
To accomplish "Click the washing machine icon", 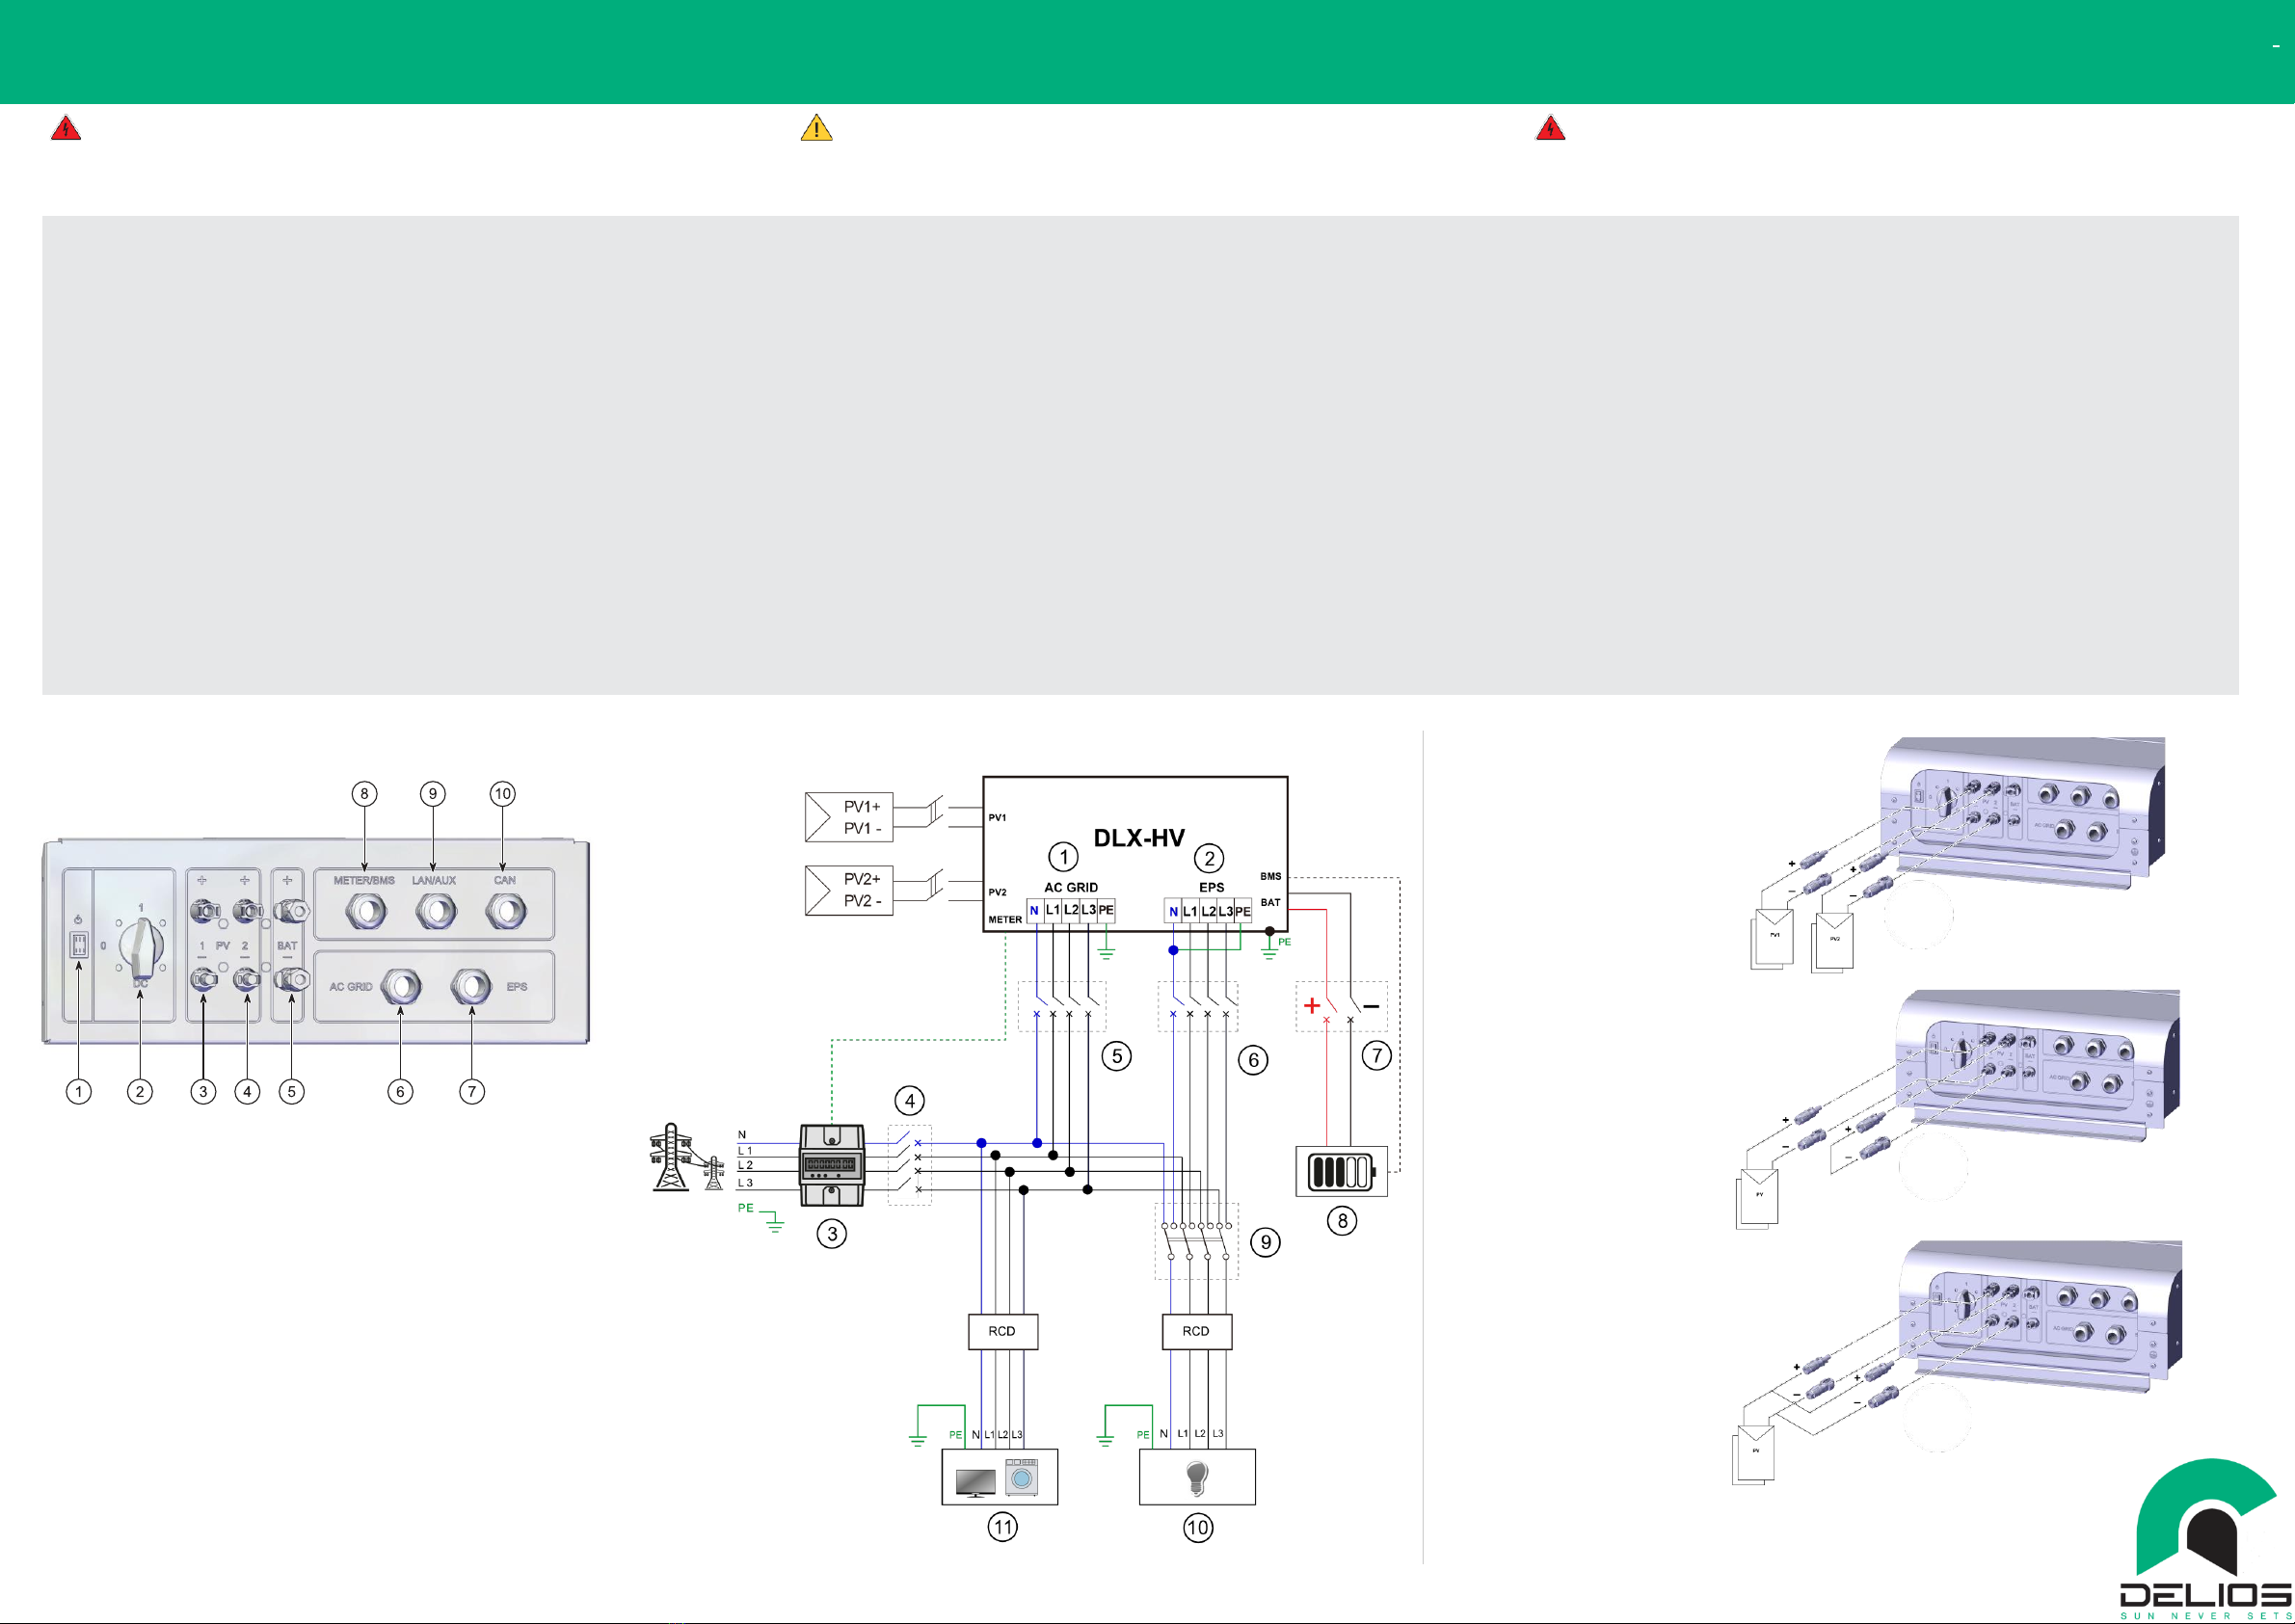I will pos(1021,1478).
